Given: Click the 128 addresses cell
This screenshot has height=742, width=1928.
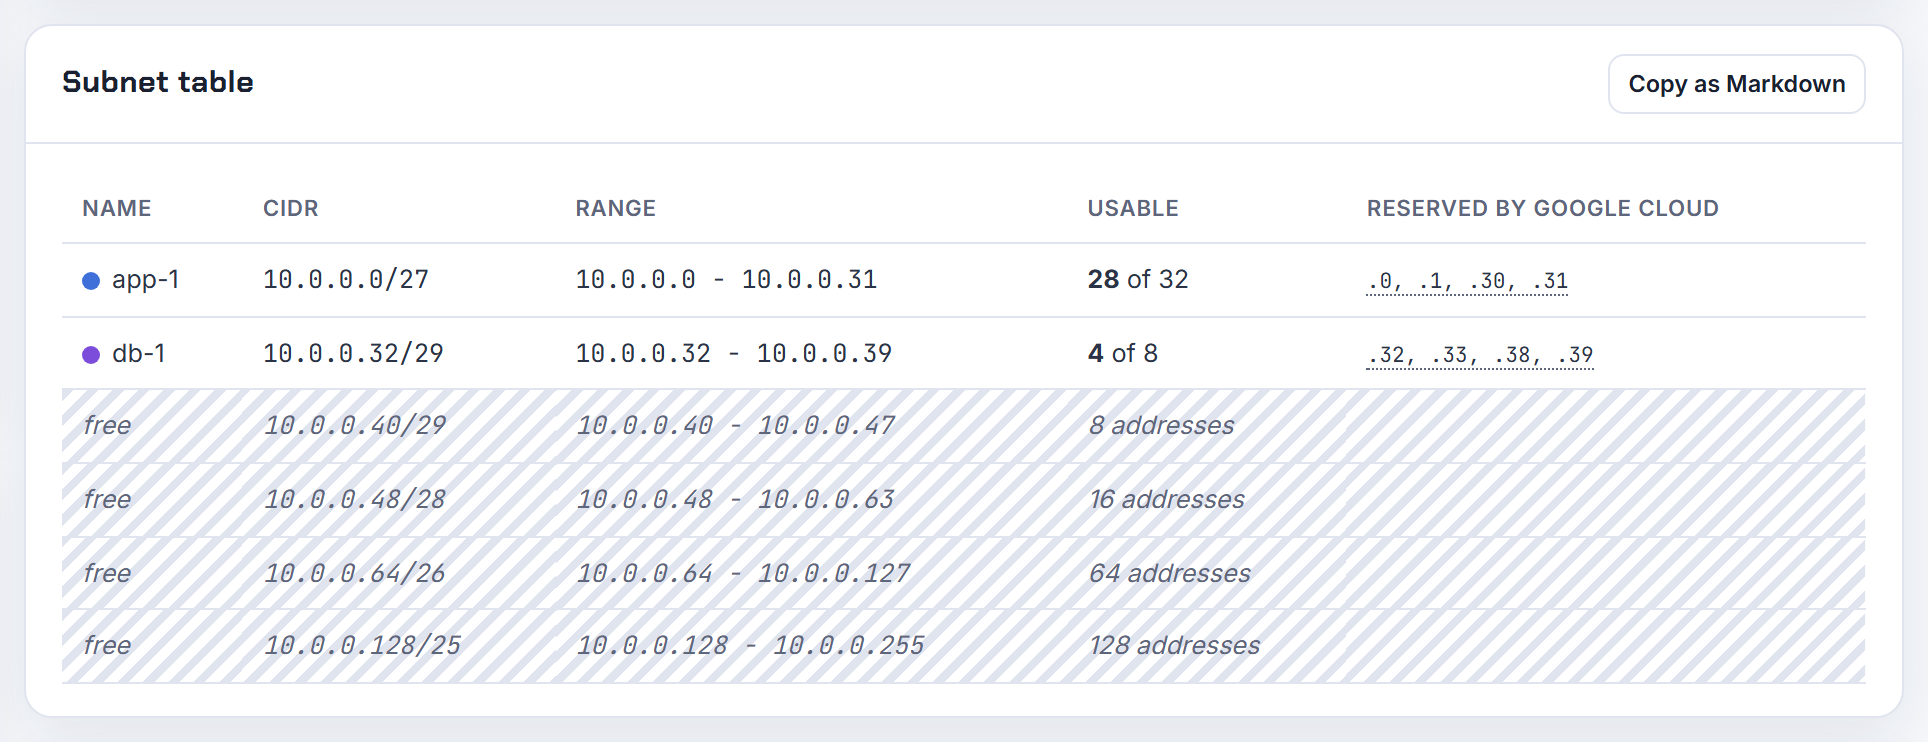Looking at the screenshot, I should [1175, 646].
